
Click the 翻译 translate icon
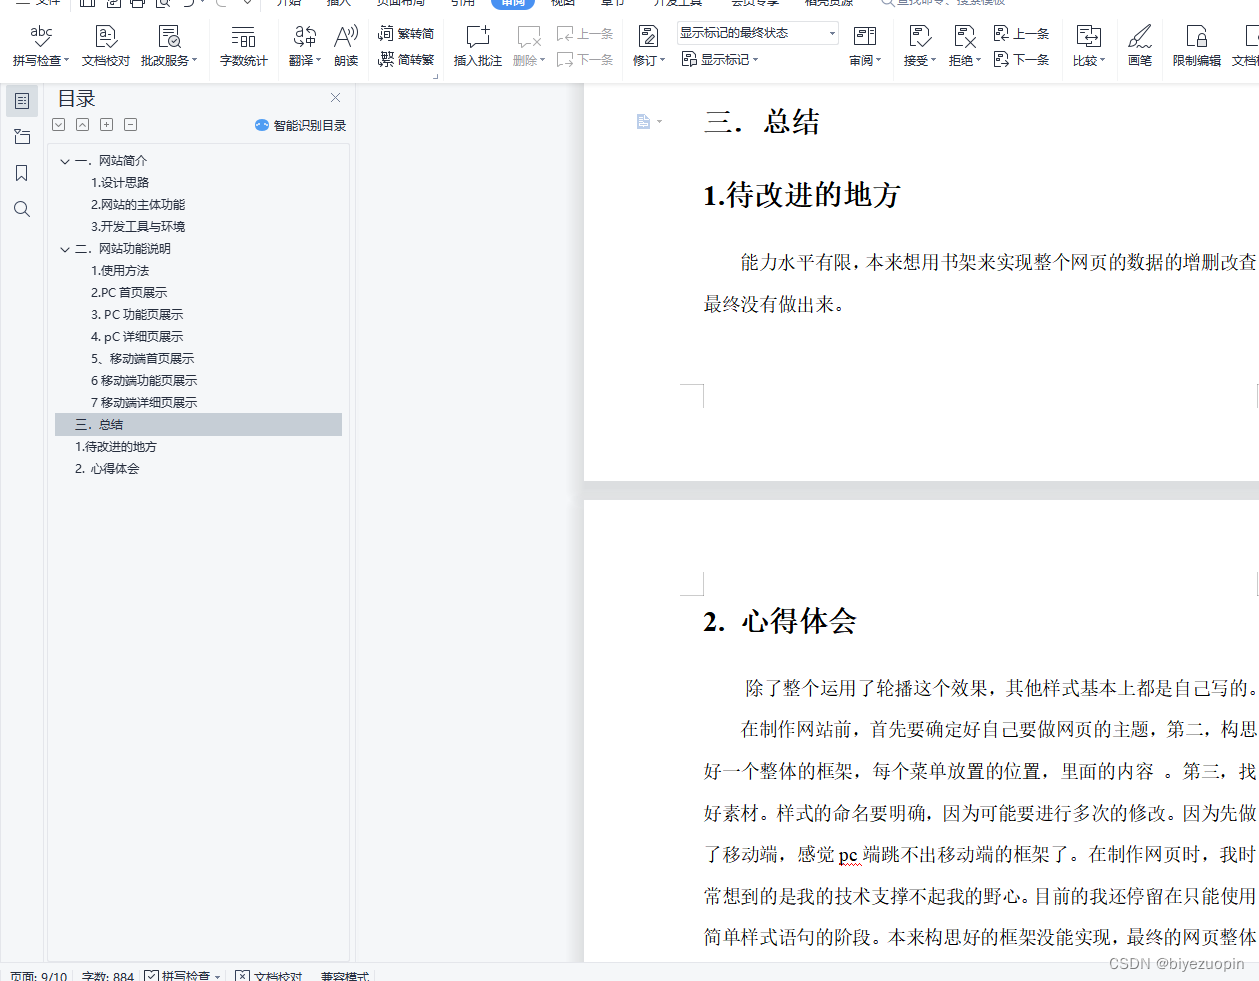click(304, 37)
